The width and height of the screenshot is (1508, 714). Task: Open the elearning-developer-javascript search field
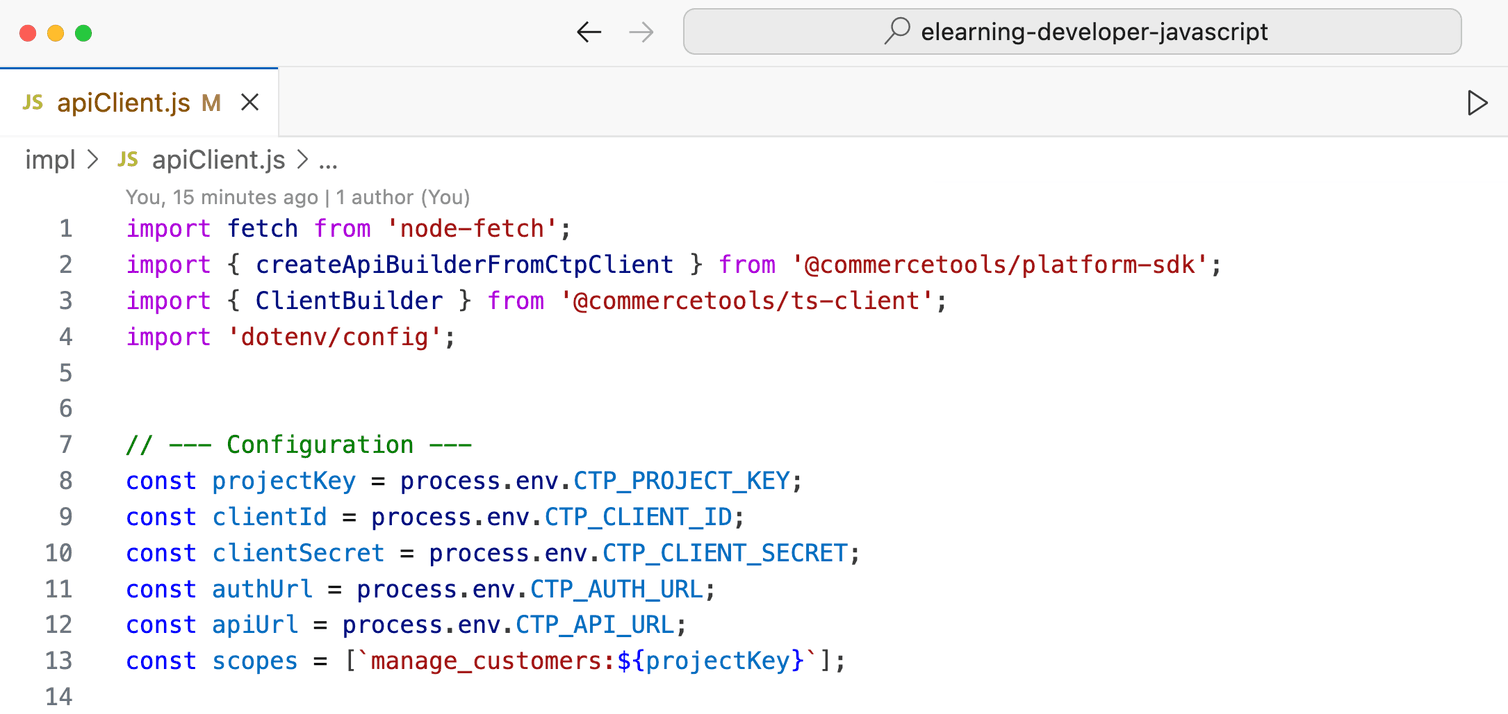pyautogui.click(x=1072, y=32)
